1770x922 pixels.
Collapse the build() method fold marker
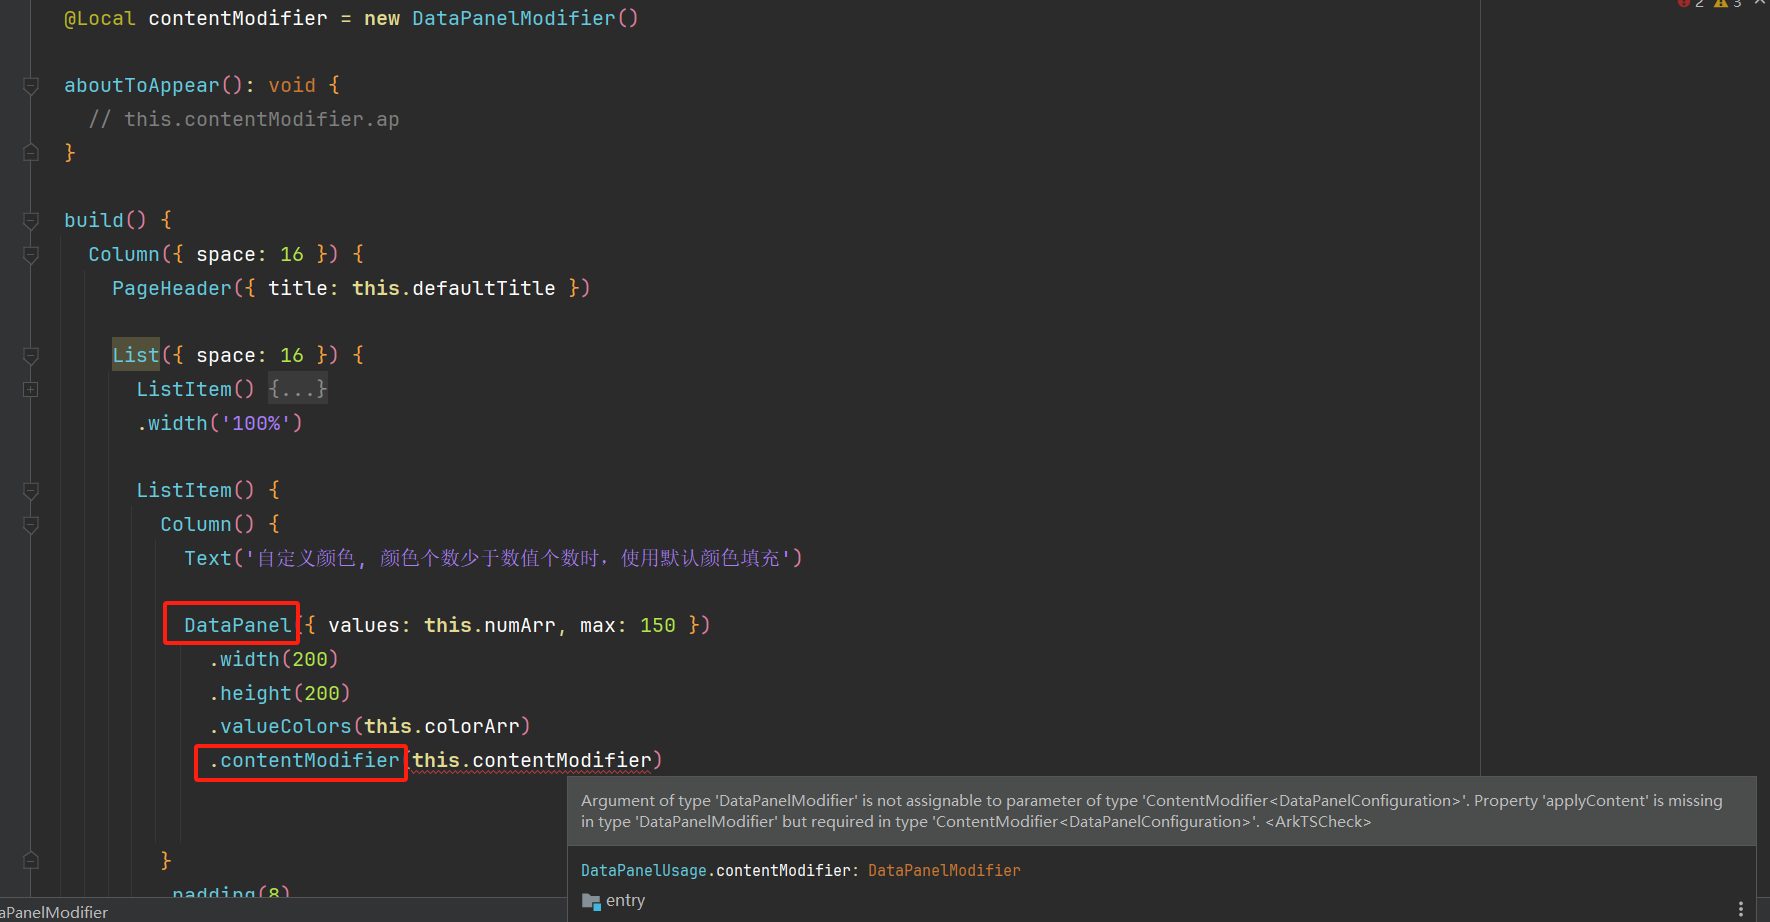coord(31,220)
